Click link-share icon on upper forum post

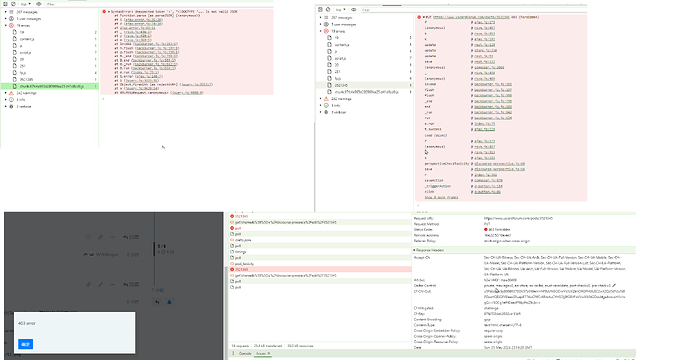[100, 237]
